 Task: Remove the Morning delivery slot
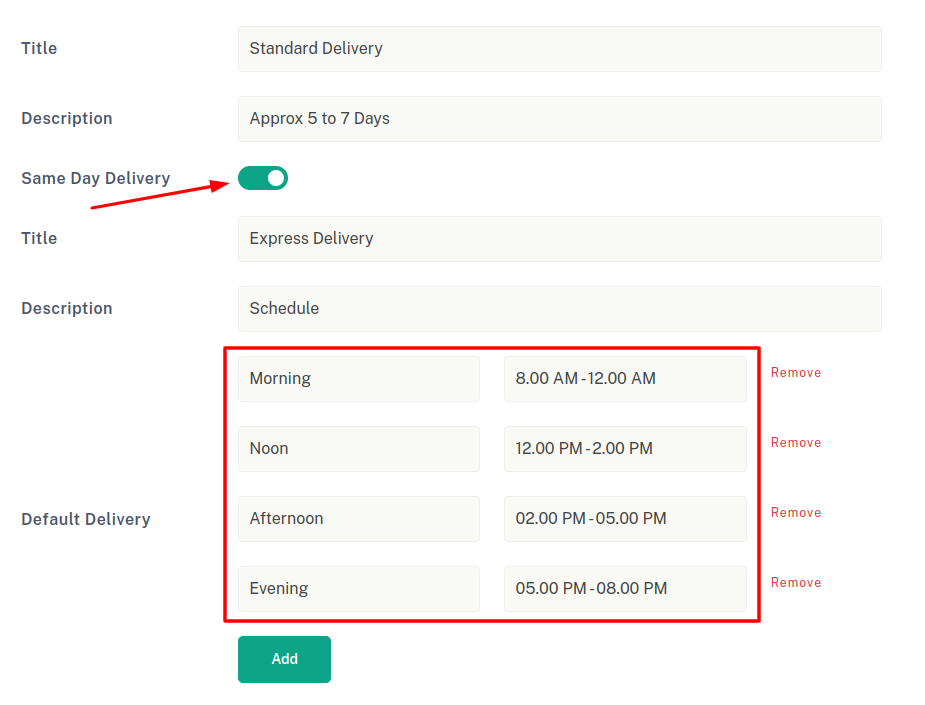[x=795, y=373]
